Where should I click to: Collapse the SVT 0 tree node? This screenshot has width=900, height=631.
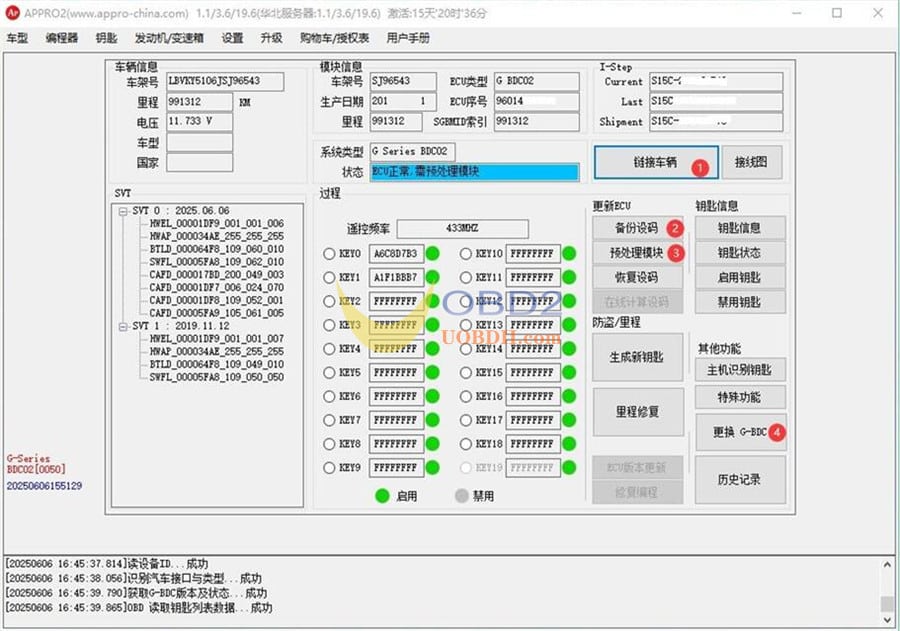(123, 211)
